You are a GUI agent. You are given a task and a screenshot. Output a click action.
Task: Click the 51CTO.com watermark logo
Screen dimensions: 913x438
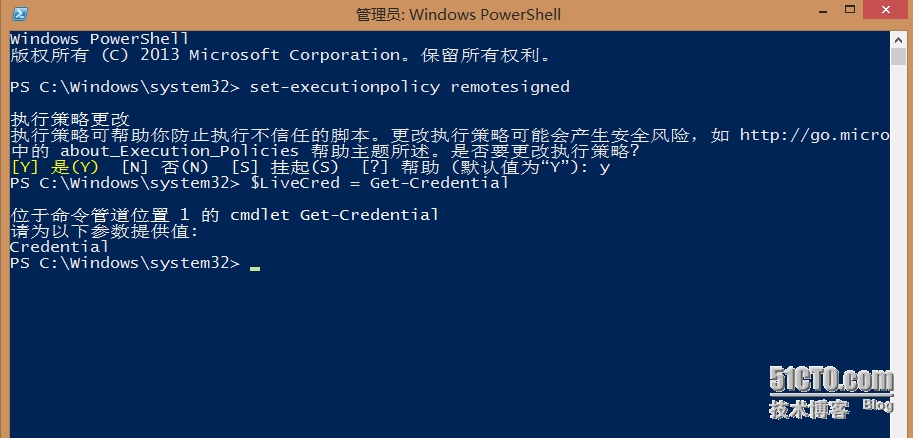831,380
